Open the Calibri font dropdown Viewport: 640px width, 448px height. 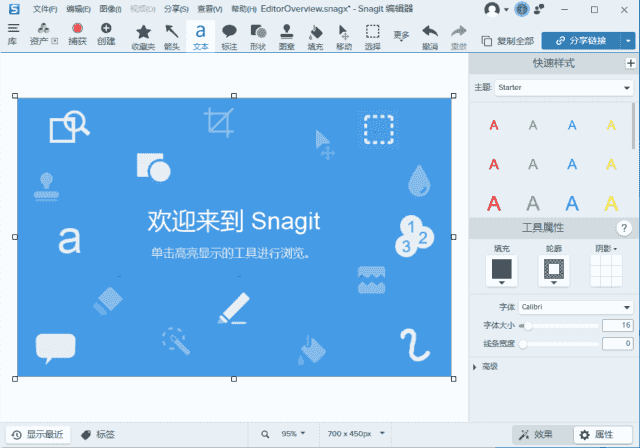[x=578, y=307]
